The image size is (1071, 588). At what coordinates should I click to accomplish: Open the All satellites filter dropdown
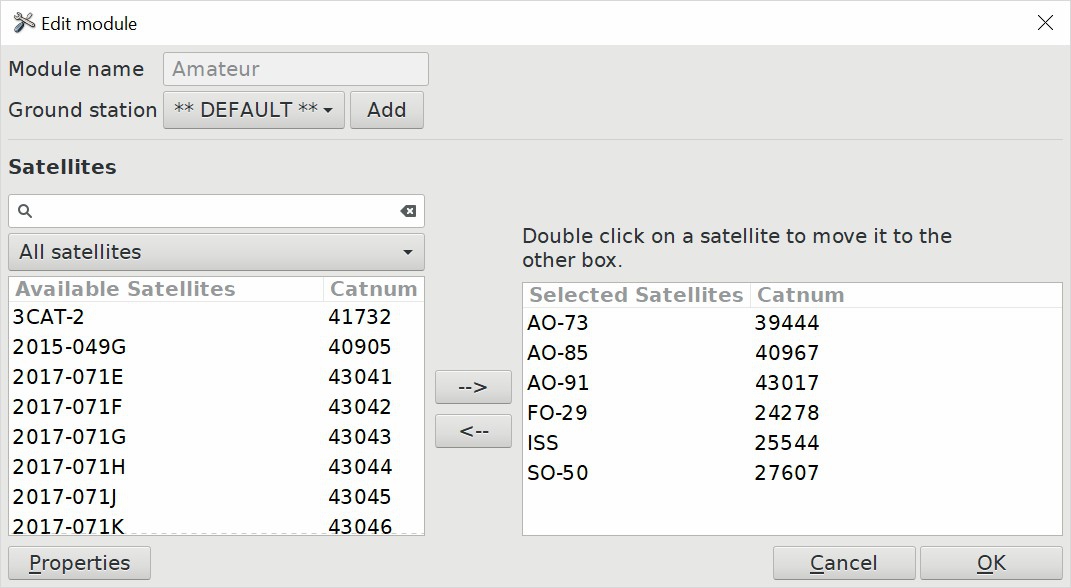pyautogui.click(x=216, y=252)
